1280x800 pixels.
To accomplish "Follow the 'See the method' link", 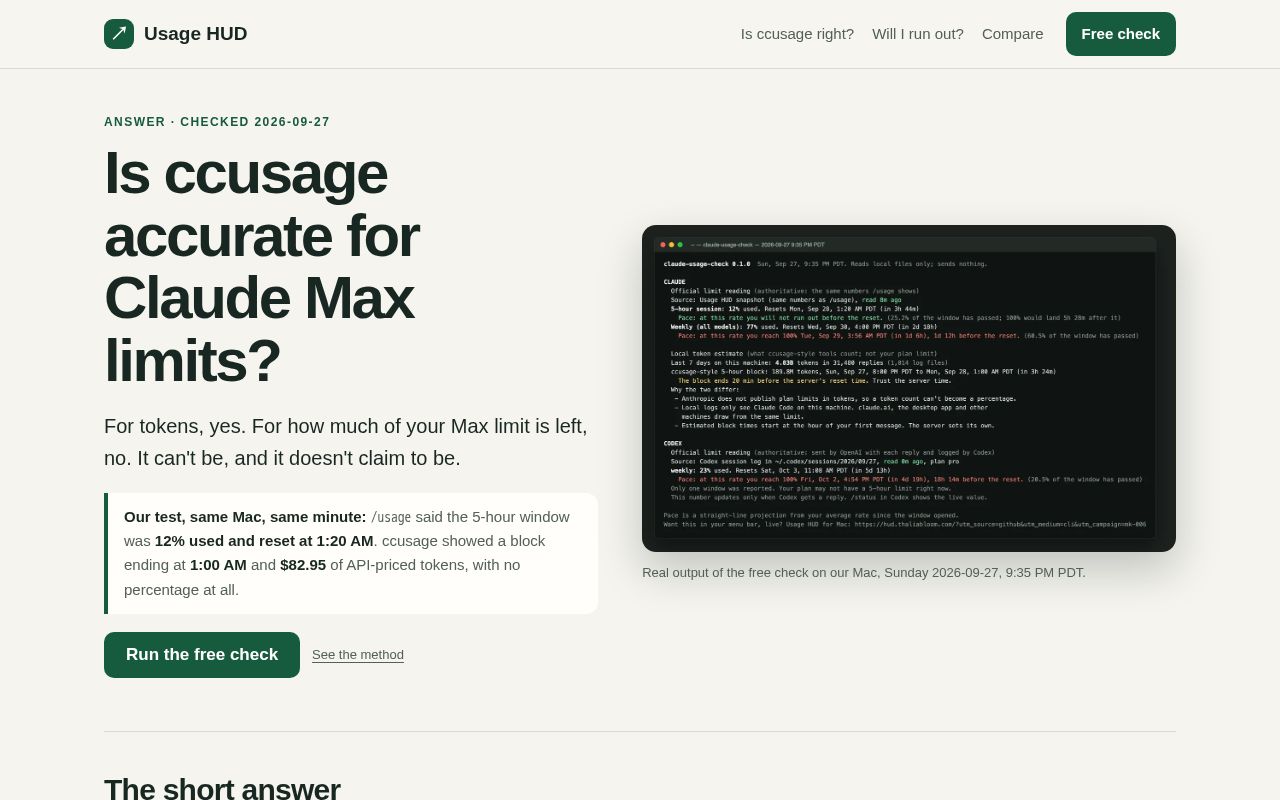I will click(x=358, y=655).
